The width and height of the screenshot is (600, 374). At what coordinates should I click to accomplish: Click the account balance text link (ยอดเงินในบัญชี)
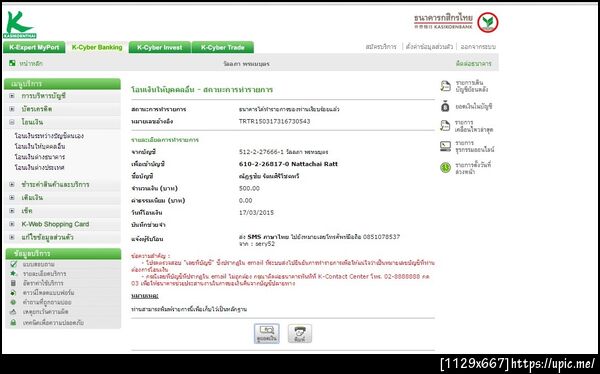click(474, 107)
